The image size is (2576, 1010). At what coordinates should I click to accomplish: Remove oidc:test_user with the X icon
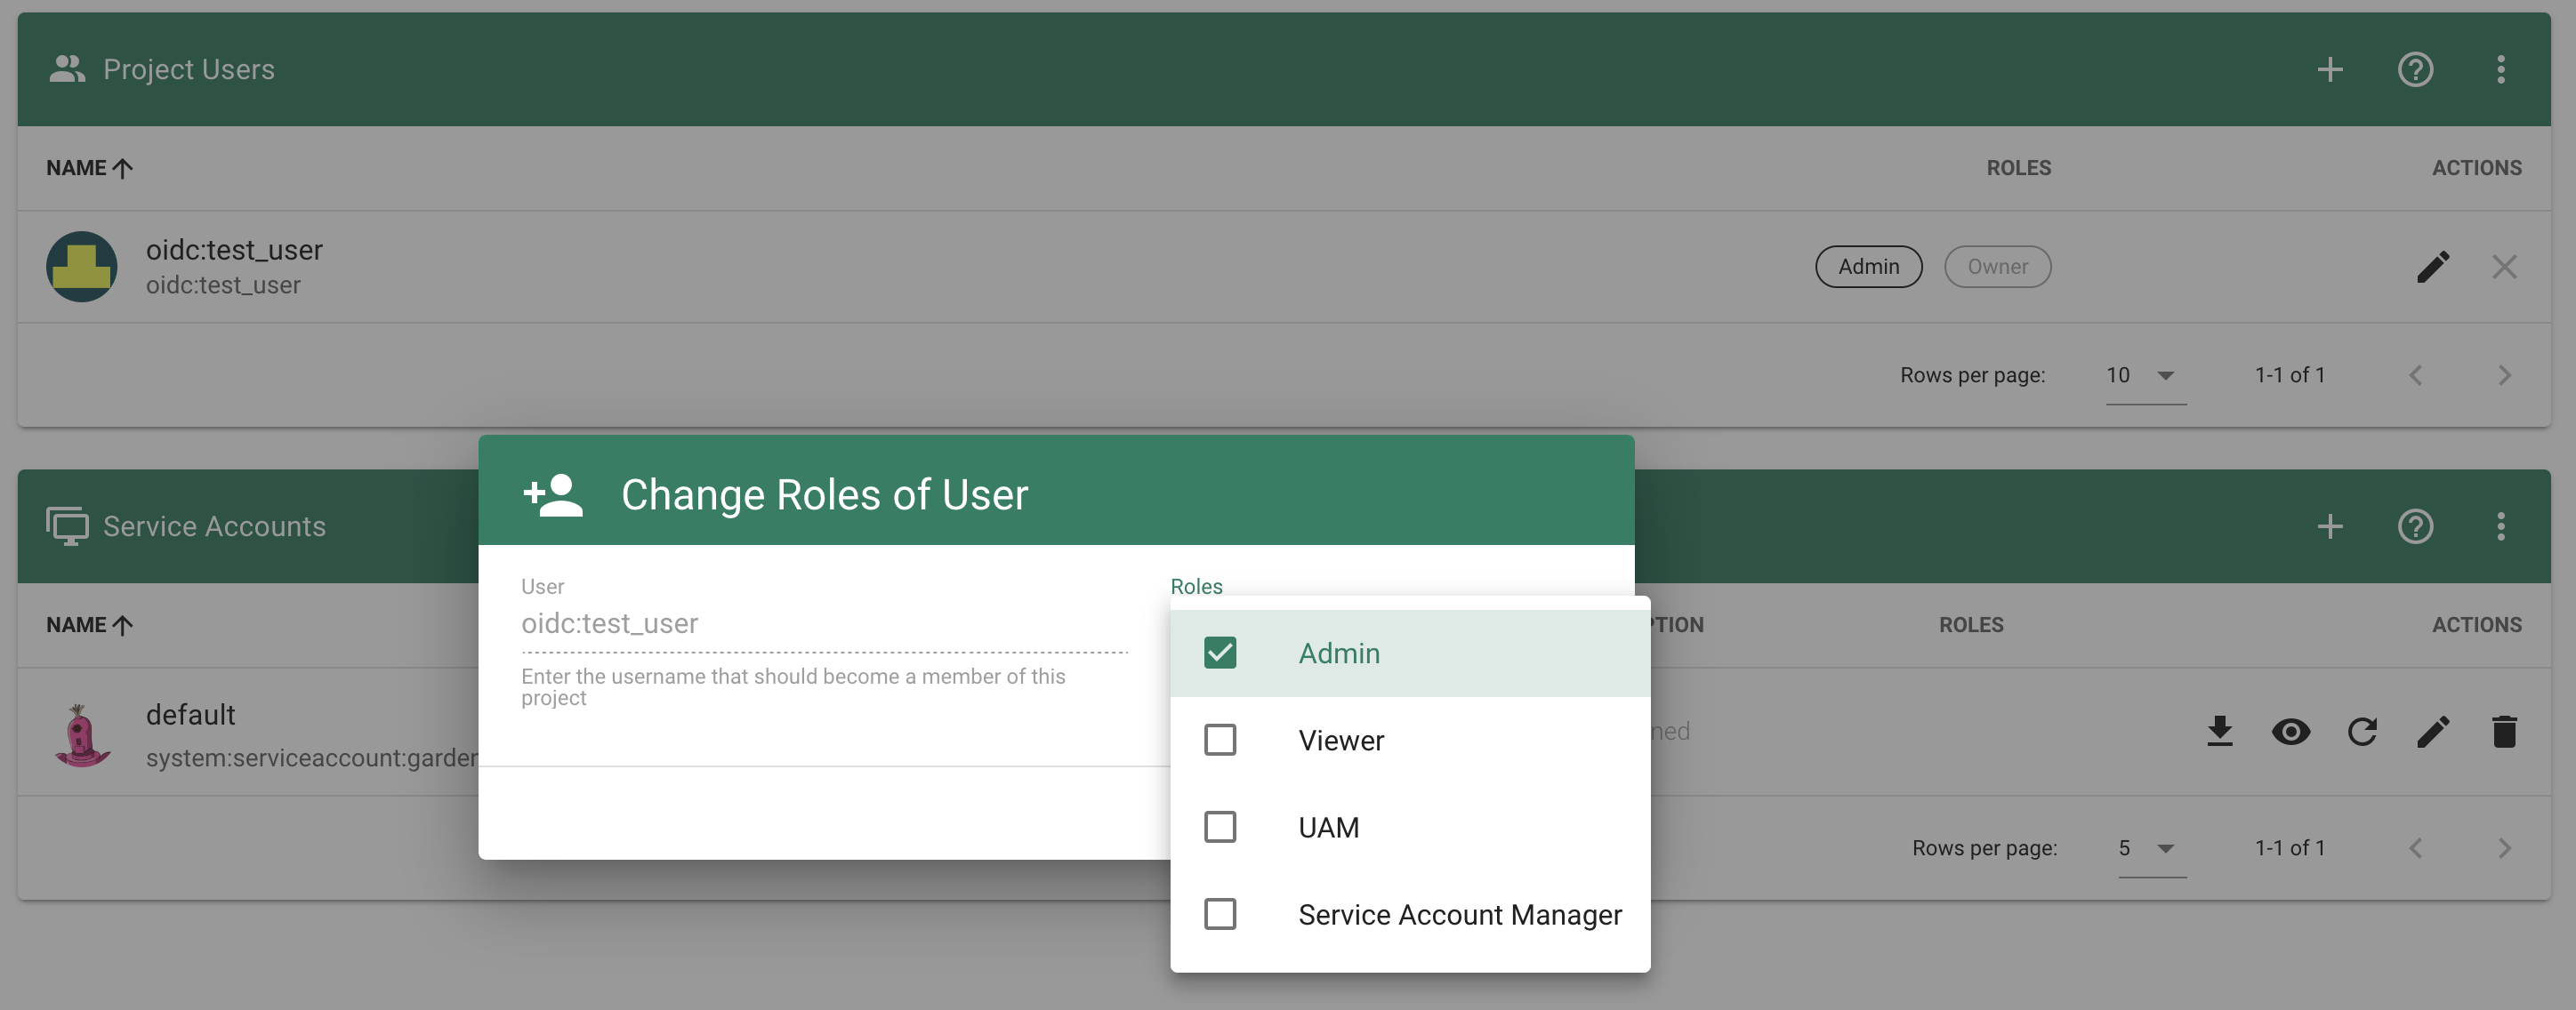pyautogui.click(x=2505, y=267)
